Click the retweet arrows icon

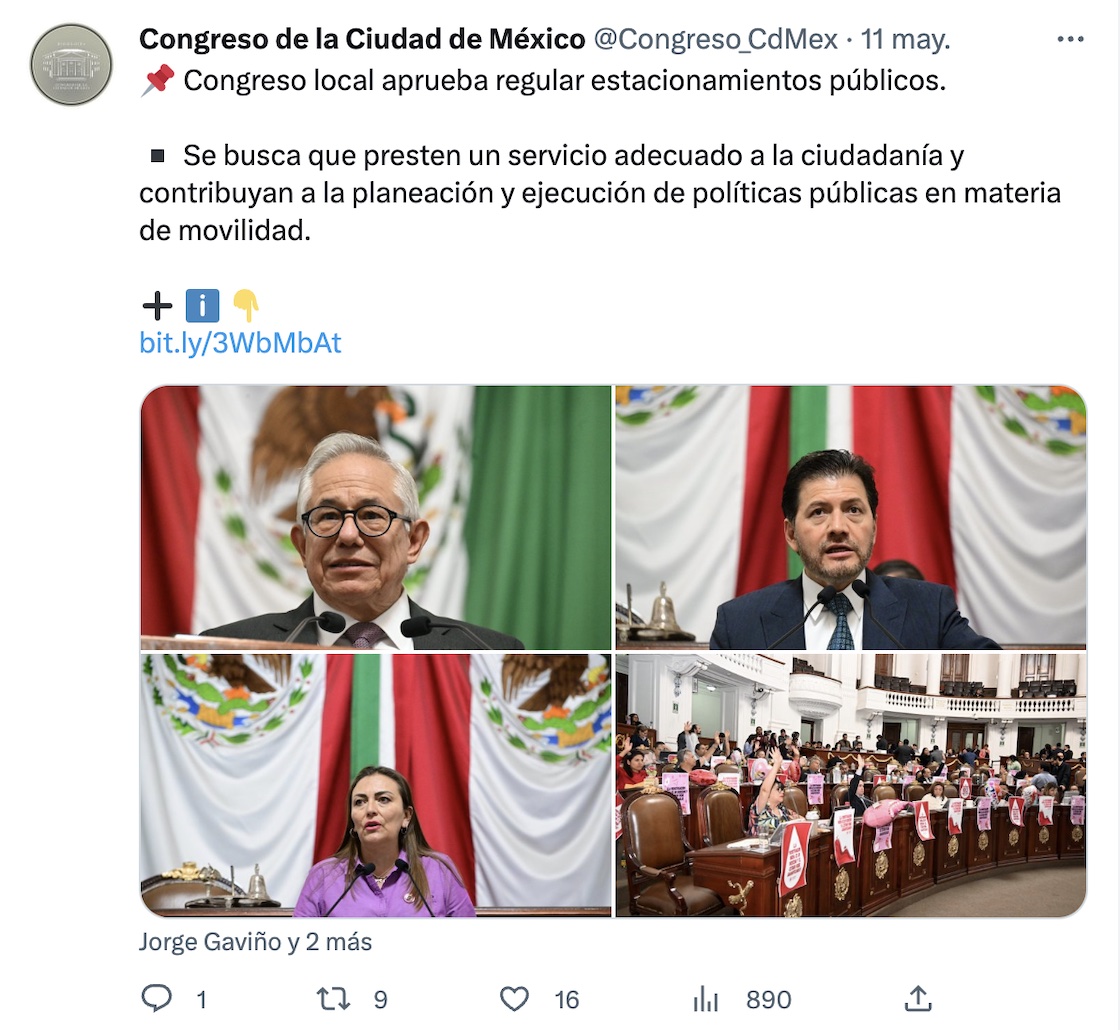pos(334,999)
